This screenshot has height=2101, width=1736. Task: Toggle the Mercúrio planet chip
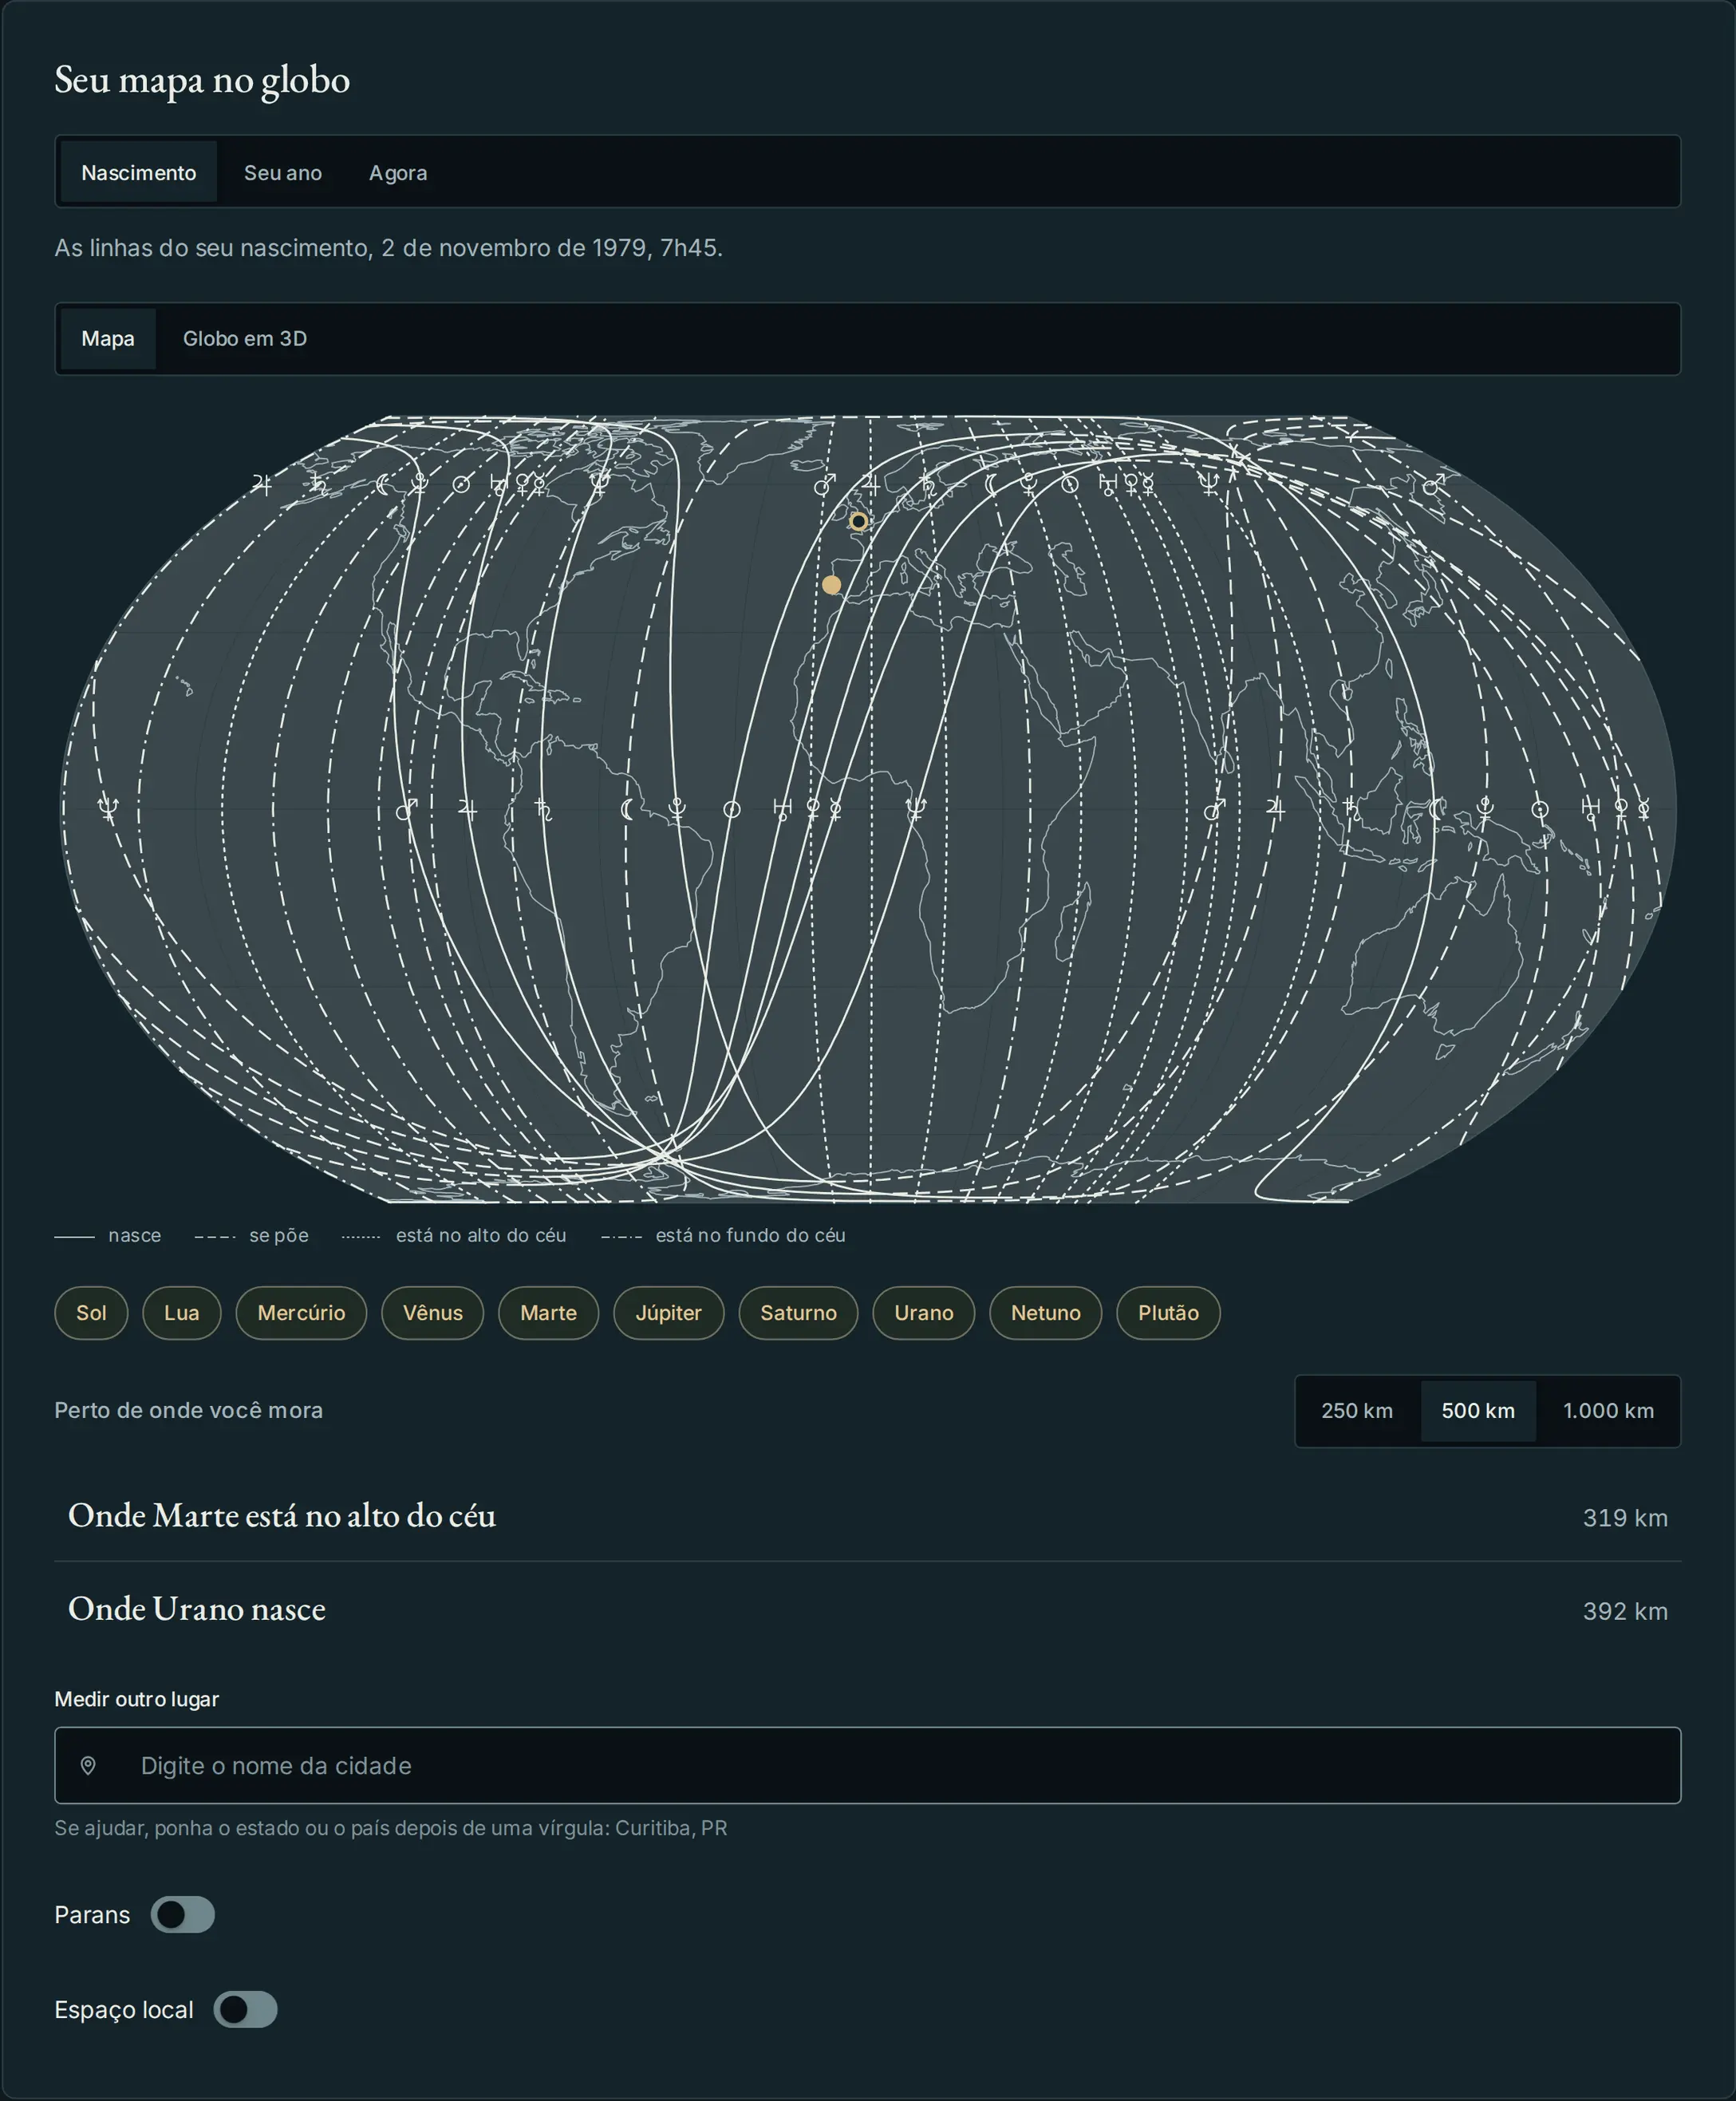point(301,1313)
